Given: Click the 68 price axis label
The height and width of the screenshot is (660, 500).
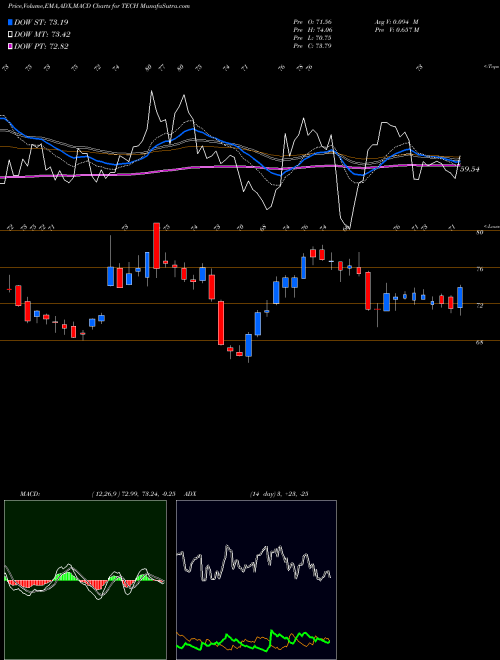Looking at the screenshot, I should coord(479,343).
